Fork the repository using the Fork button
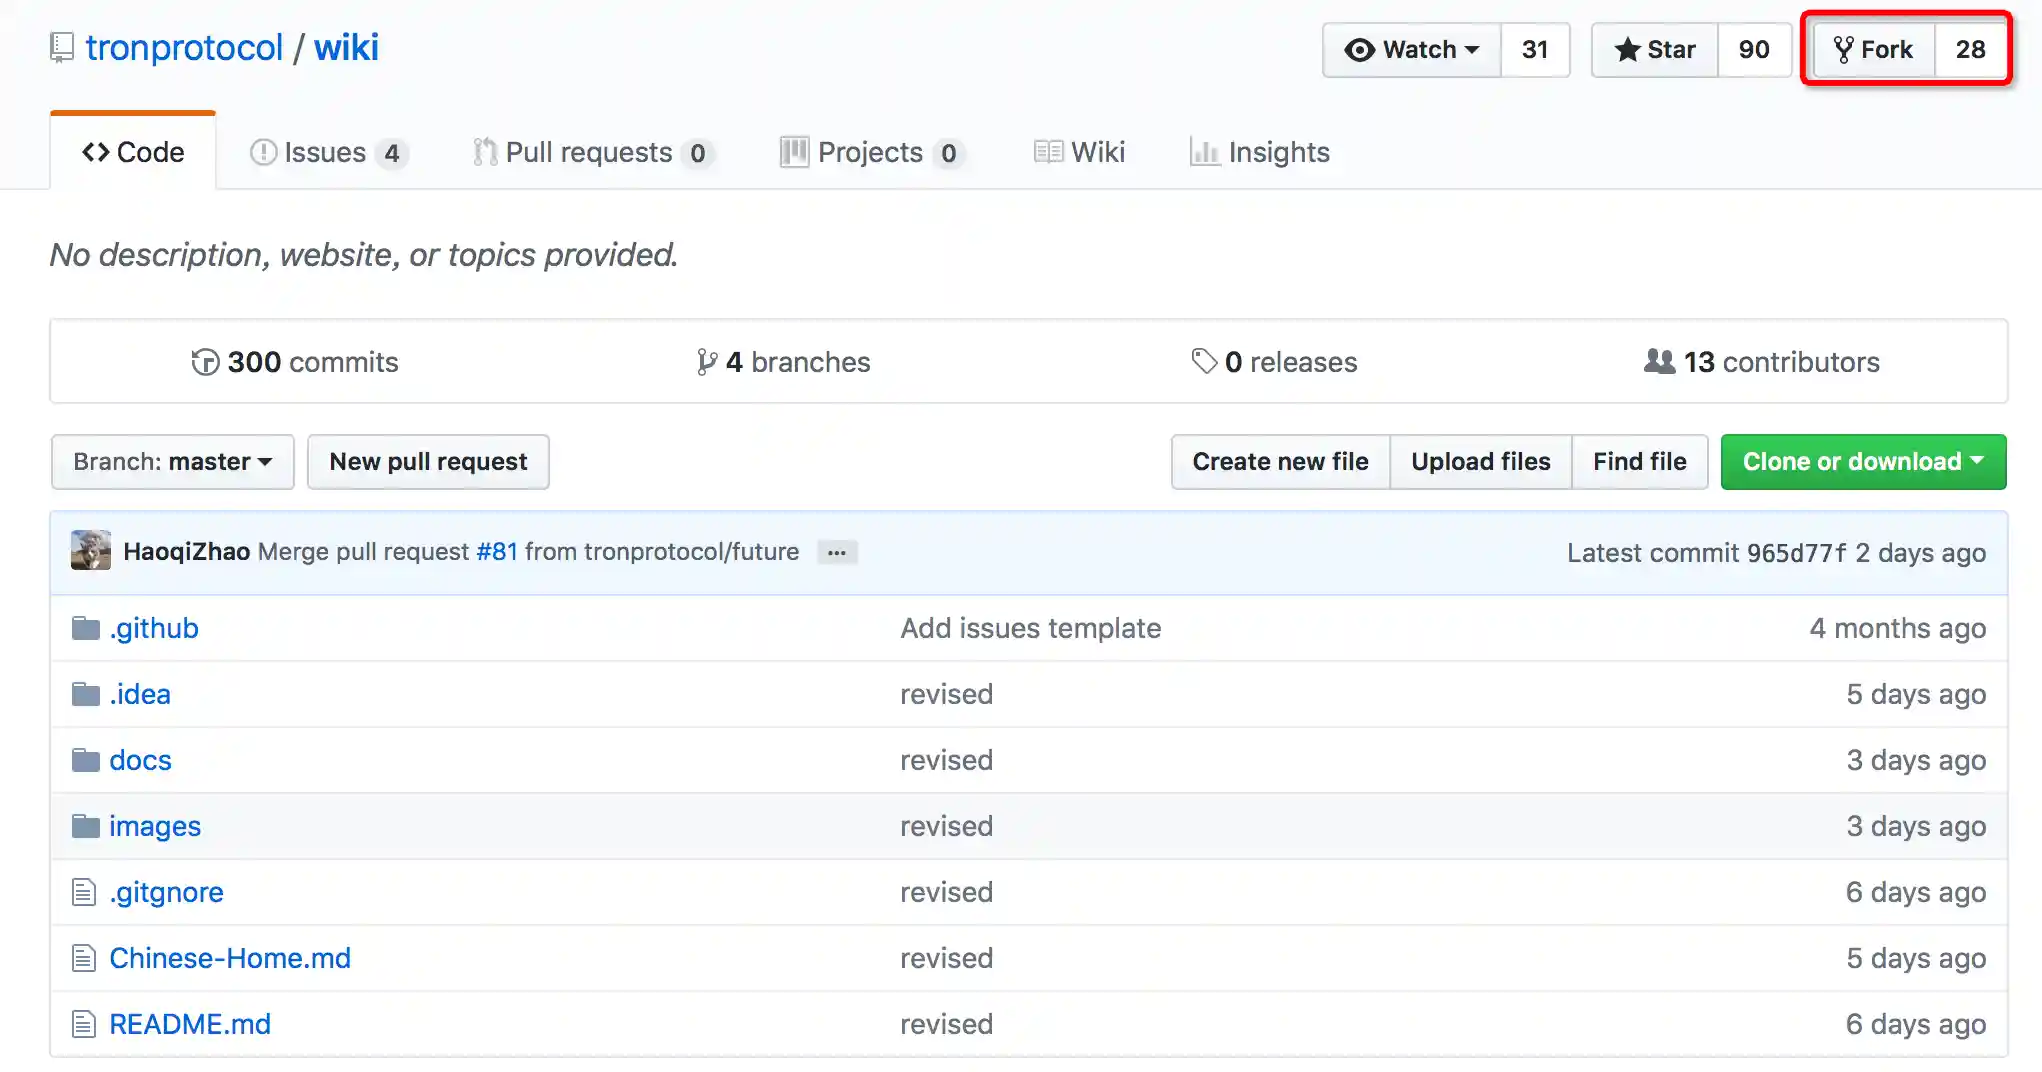Screen dimensions: 2042x1072 coord(1873,50)
